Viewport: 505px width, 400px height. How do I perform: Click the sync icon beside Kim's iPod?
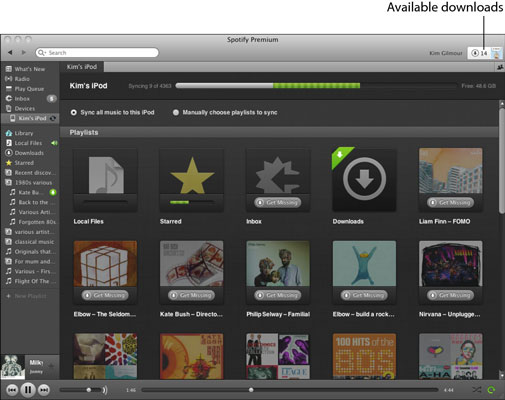coord(53,118)
